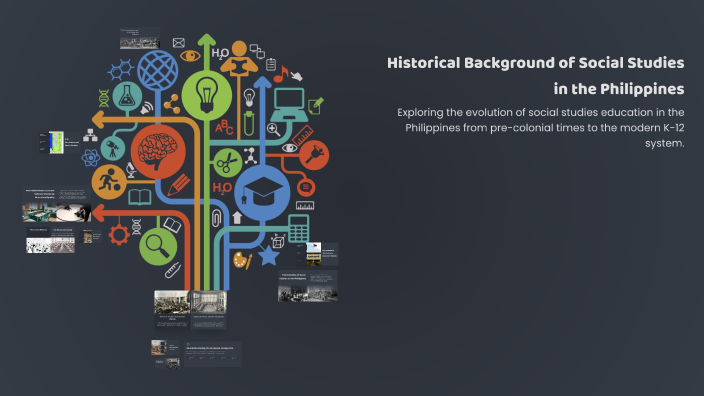
Task: Click the white thermometer icon
Action: [172, 270]
